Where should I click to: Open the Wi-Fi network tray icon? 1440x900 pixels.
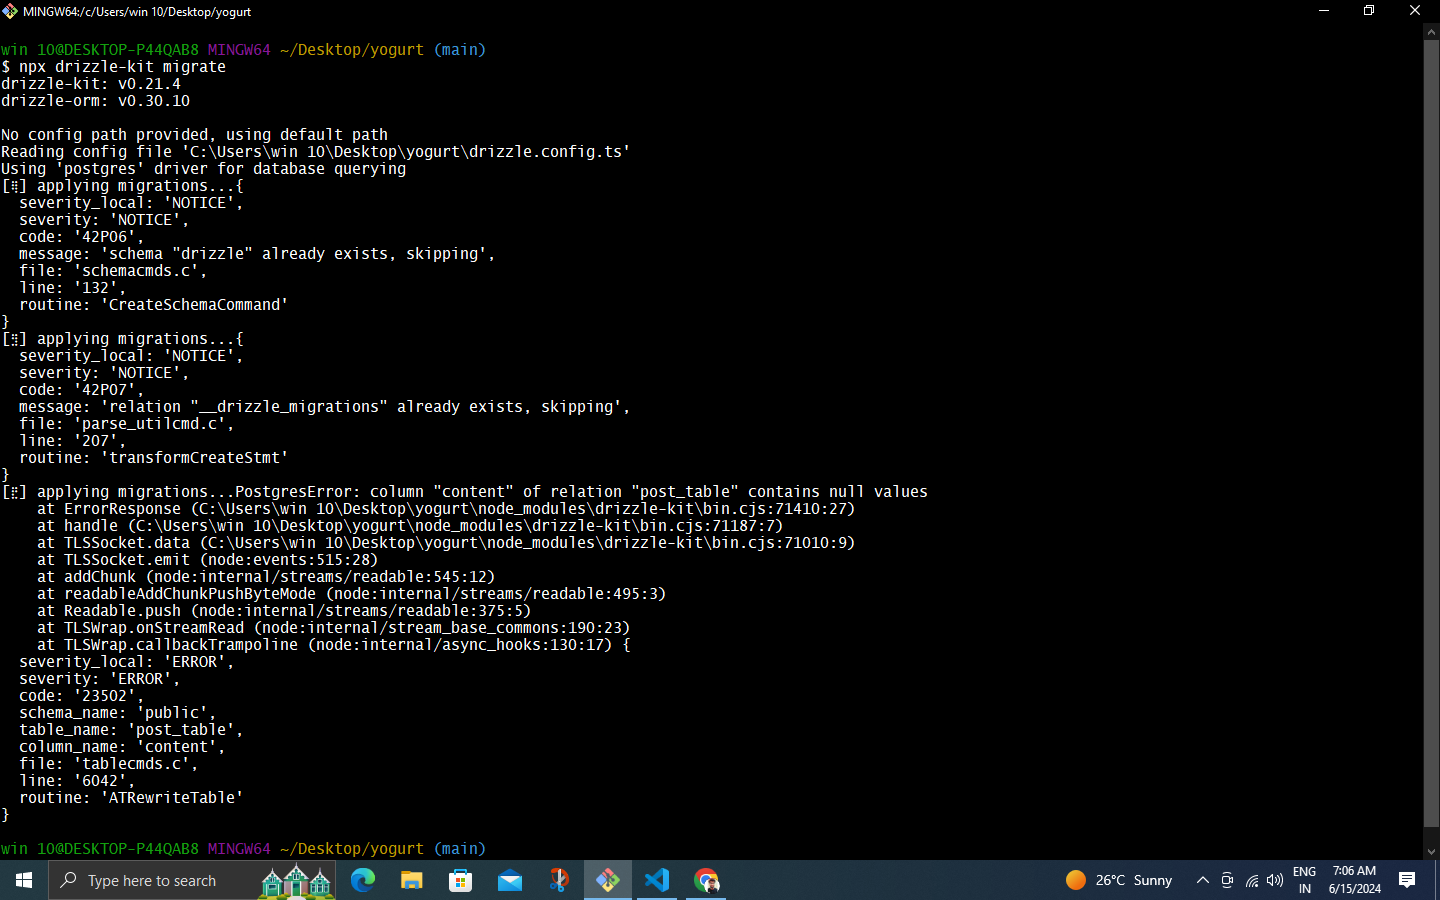click(1251, 880)
